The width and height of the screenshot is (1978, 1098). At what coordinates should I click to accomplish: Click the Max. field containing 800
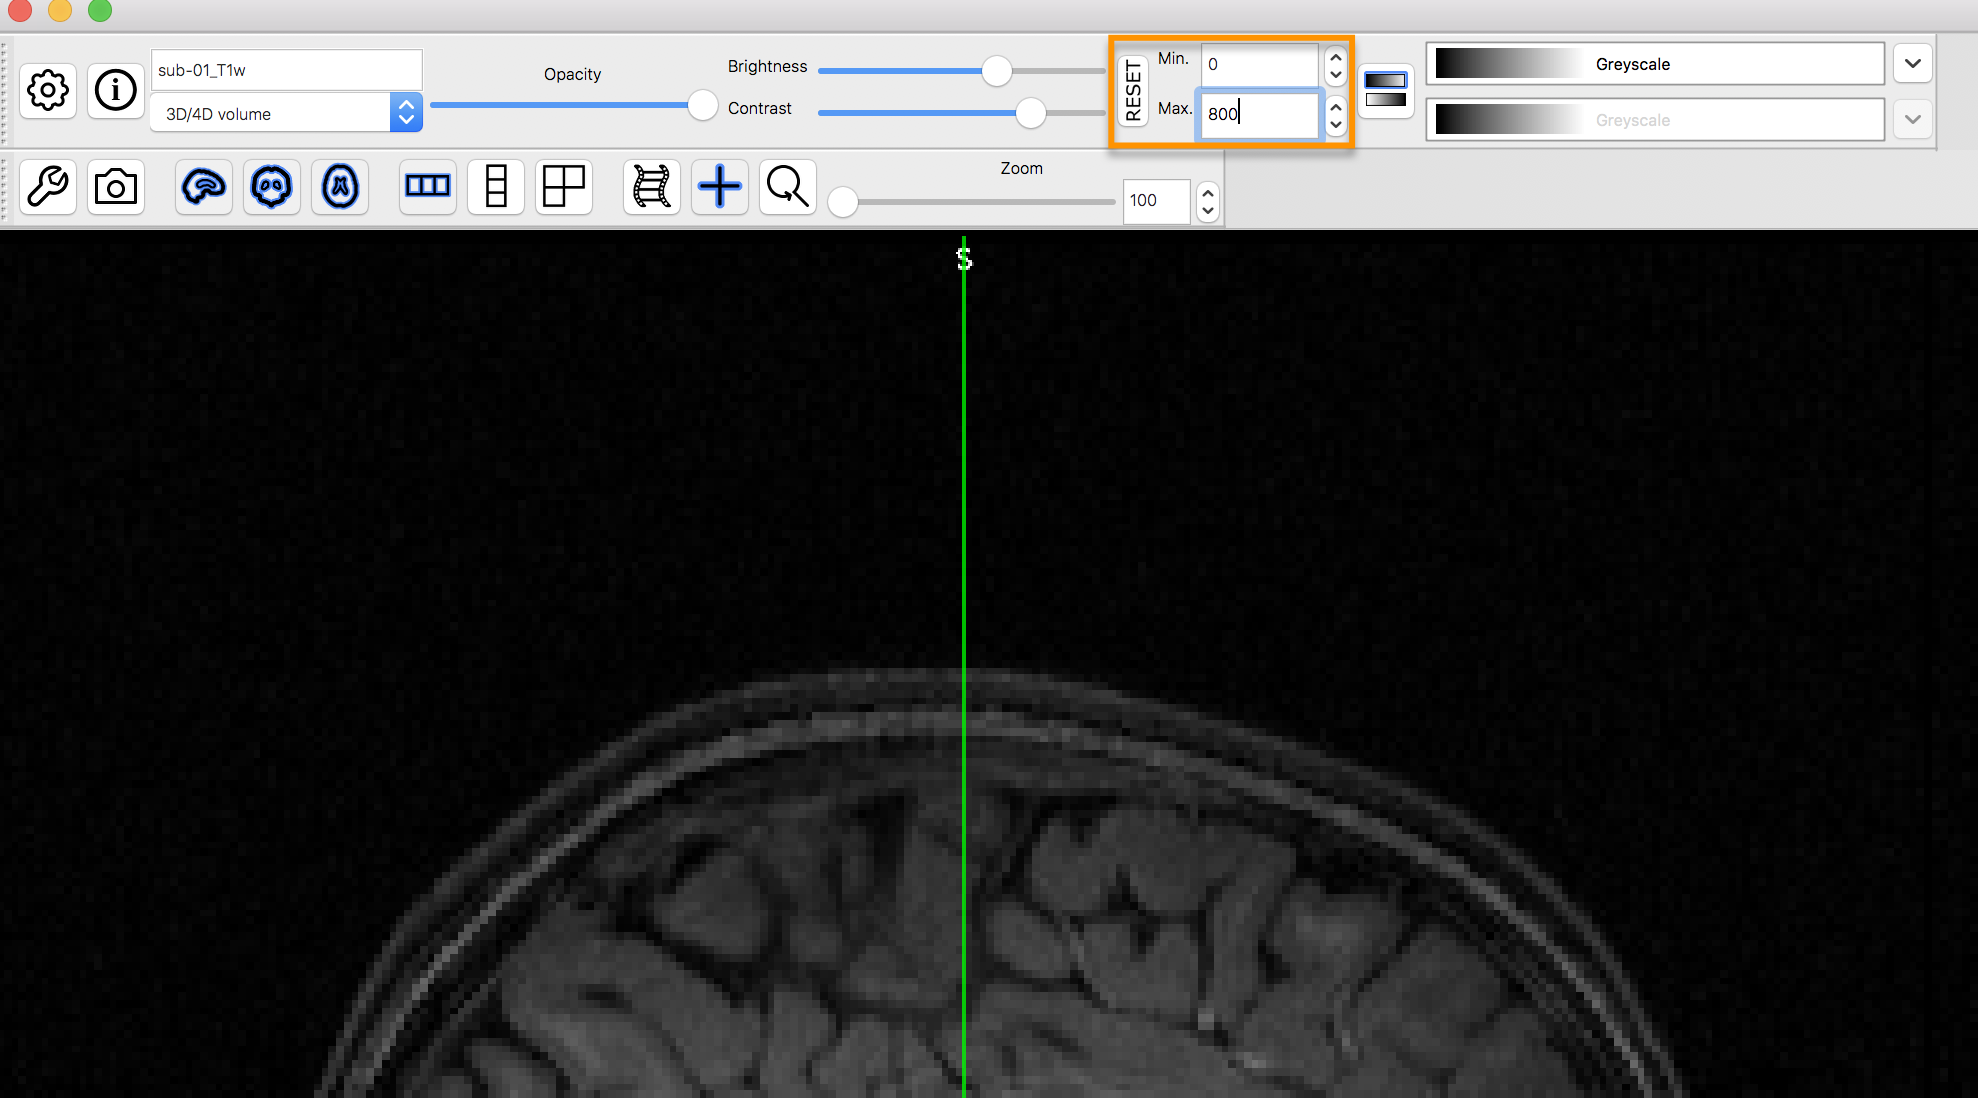[x=1260, y=114]
